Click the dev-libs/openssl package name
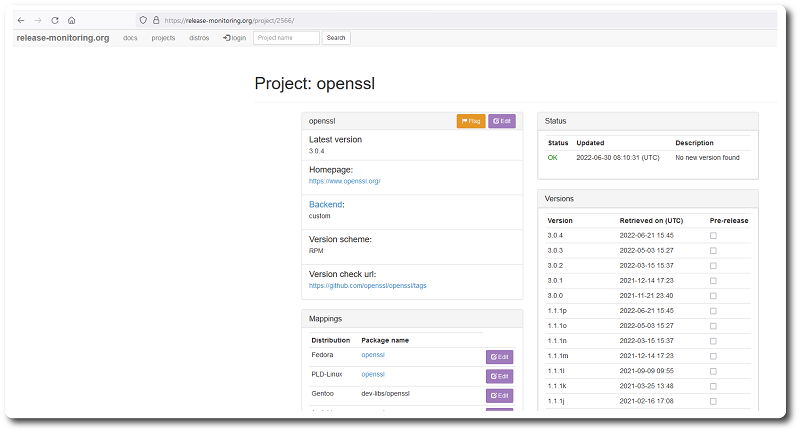 tap(385, 394)
